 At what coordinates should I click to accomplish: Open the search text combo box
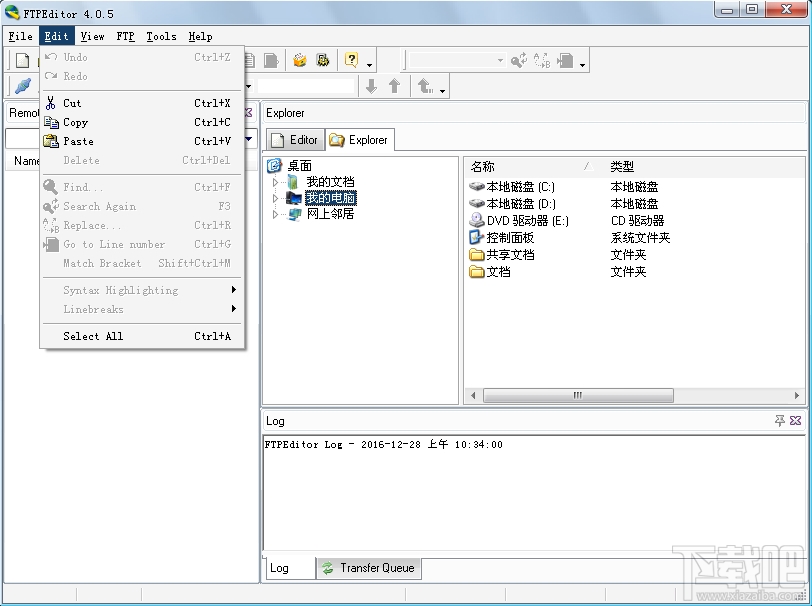(456, 61)
